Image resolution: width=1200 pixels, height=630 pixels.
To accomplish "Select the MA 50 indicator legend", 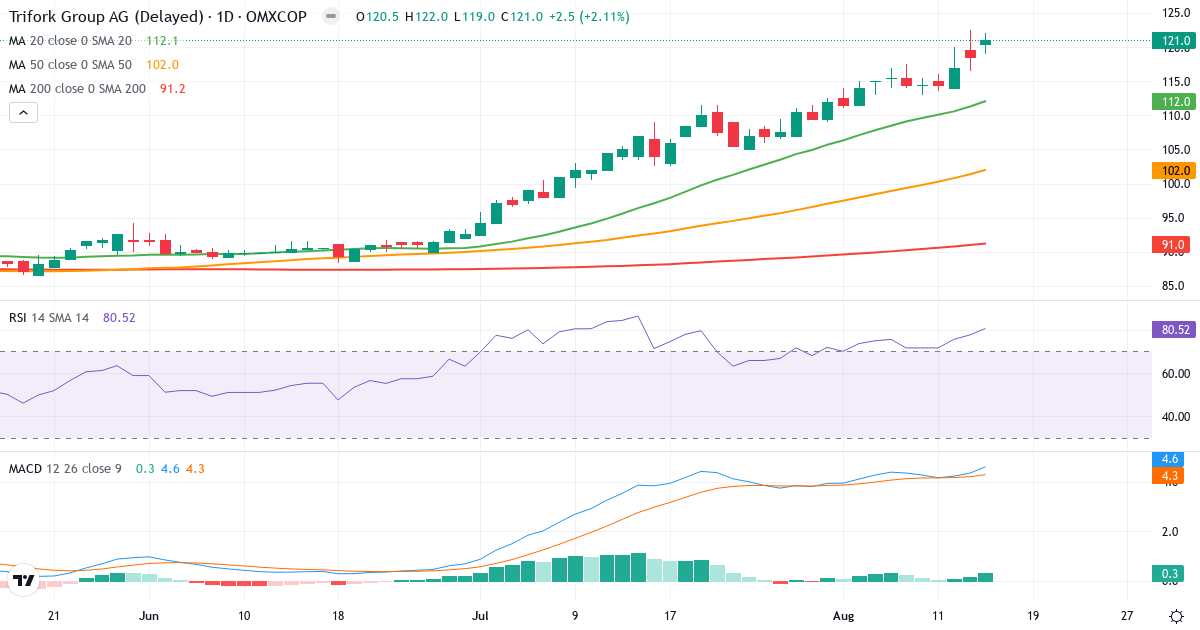I will (x=70, y=64).
